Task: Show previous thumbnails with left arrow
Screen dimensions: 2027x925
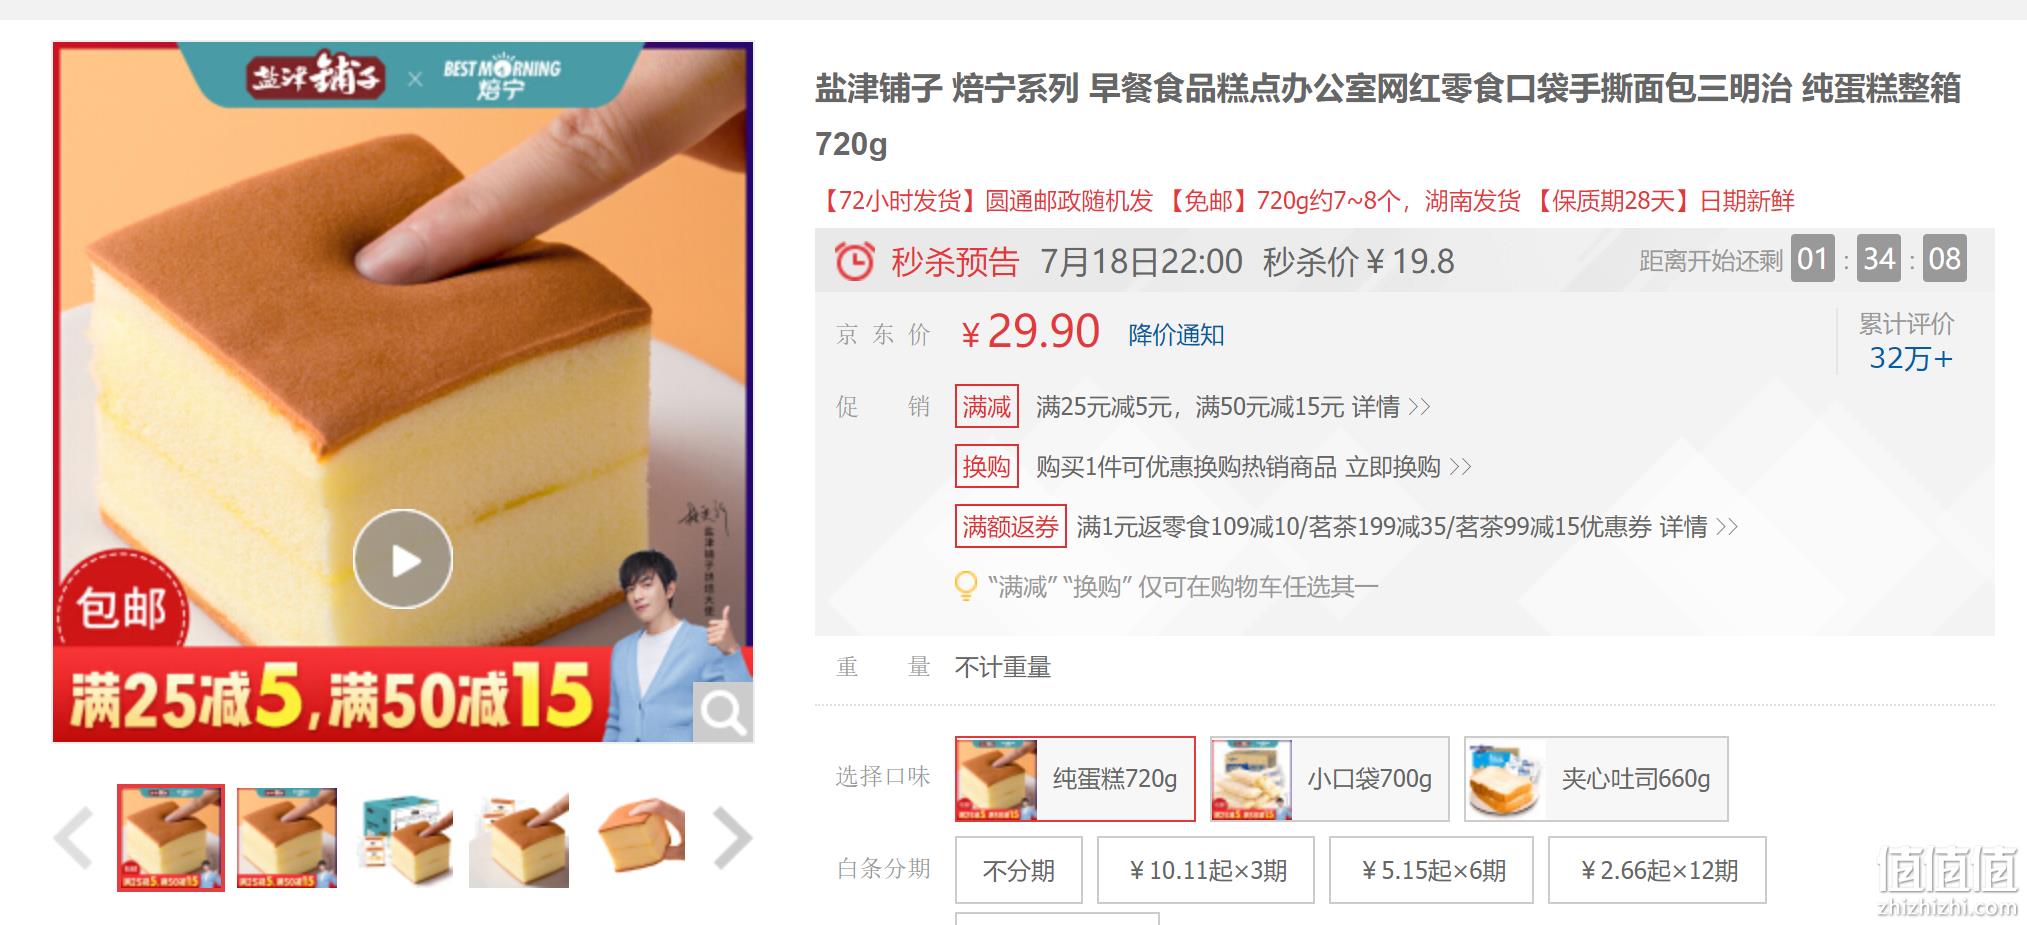Action: coord(74,838)
